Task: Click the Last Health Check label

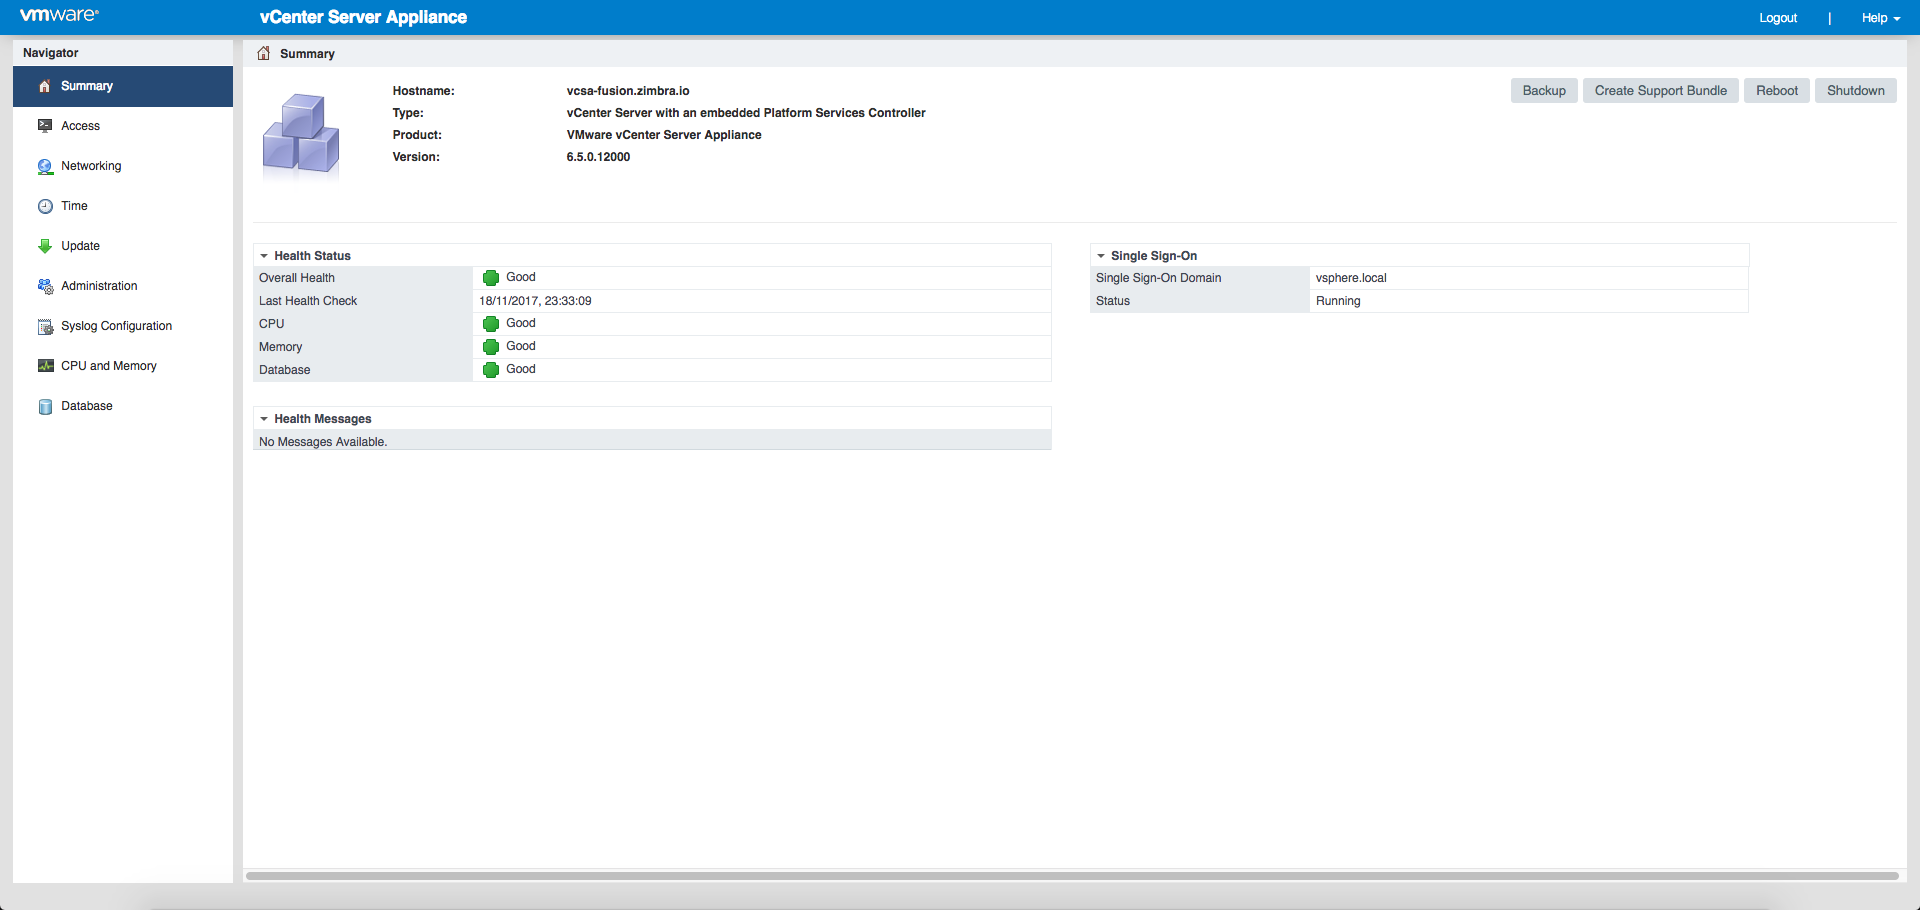Action: [308, 301]
